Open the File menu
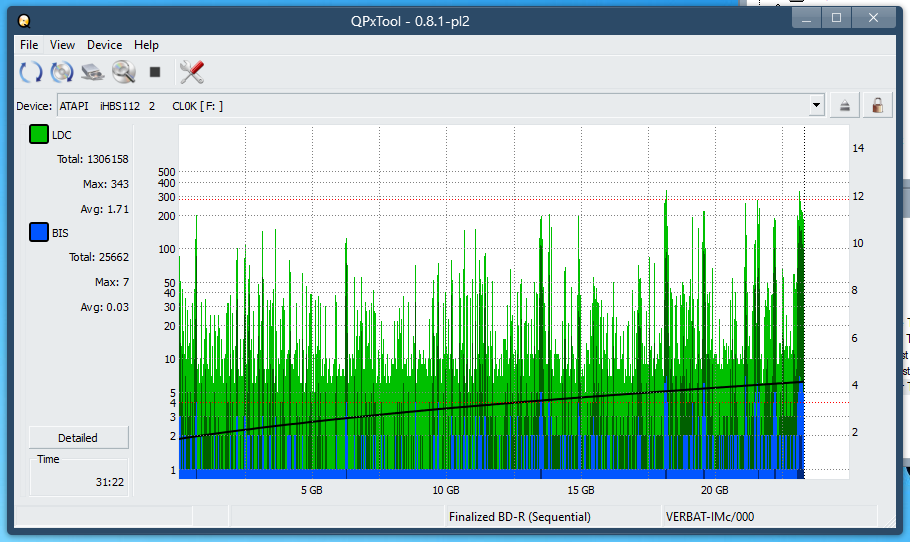This screenshot has width=910, height=542. click(29, 45)
